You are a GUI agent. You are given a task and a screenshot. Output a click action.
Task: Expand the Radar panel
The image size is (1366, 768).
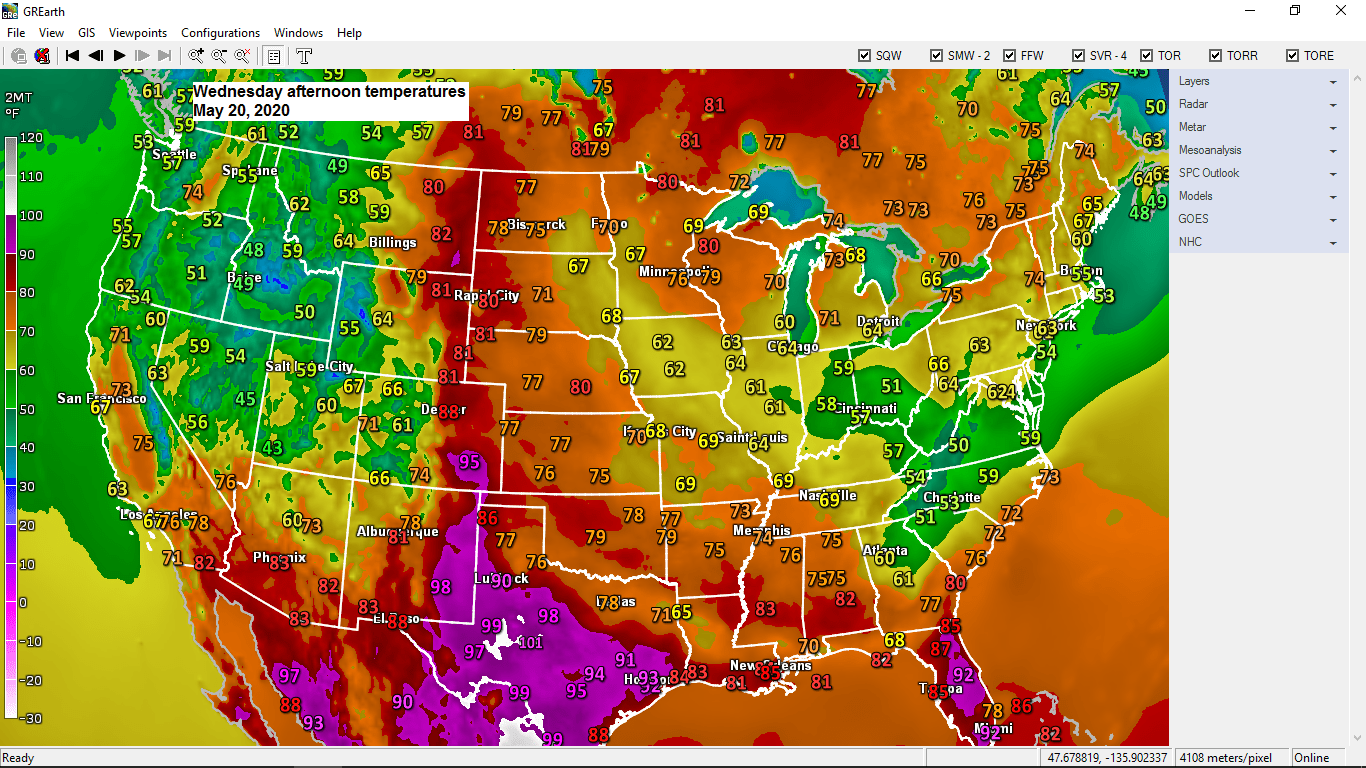point(1258,104)
